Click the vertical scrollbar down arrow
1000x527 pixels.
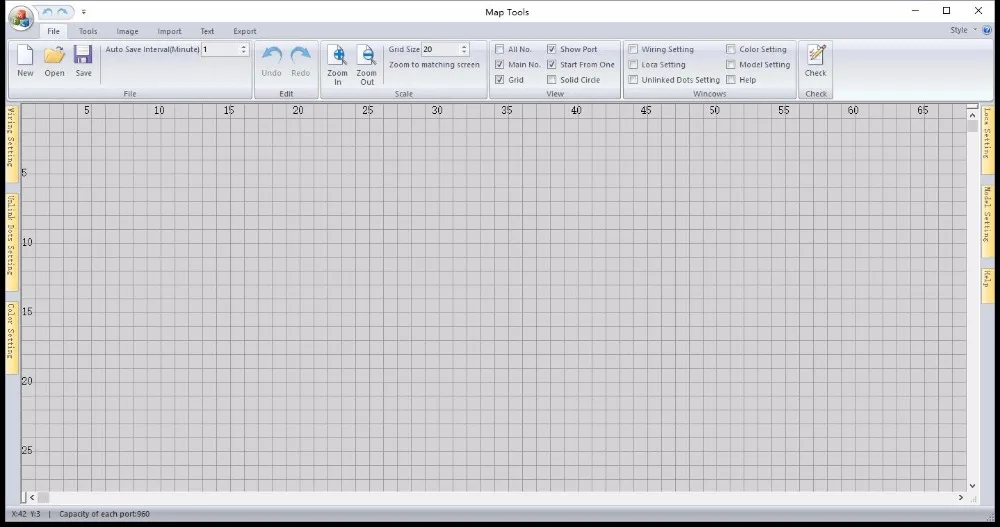[972, 486]
